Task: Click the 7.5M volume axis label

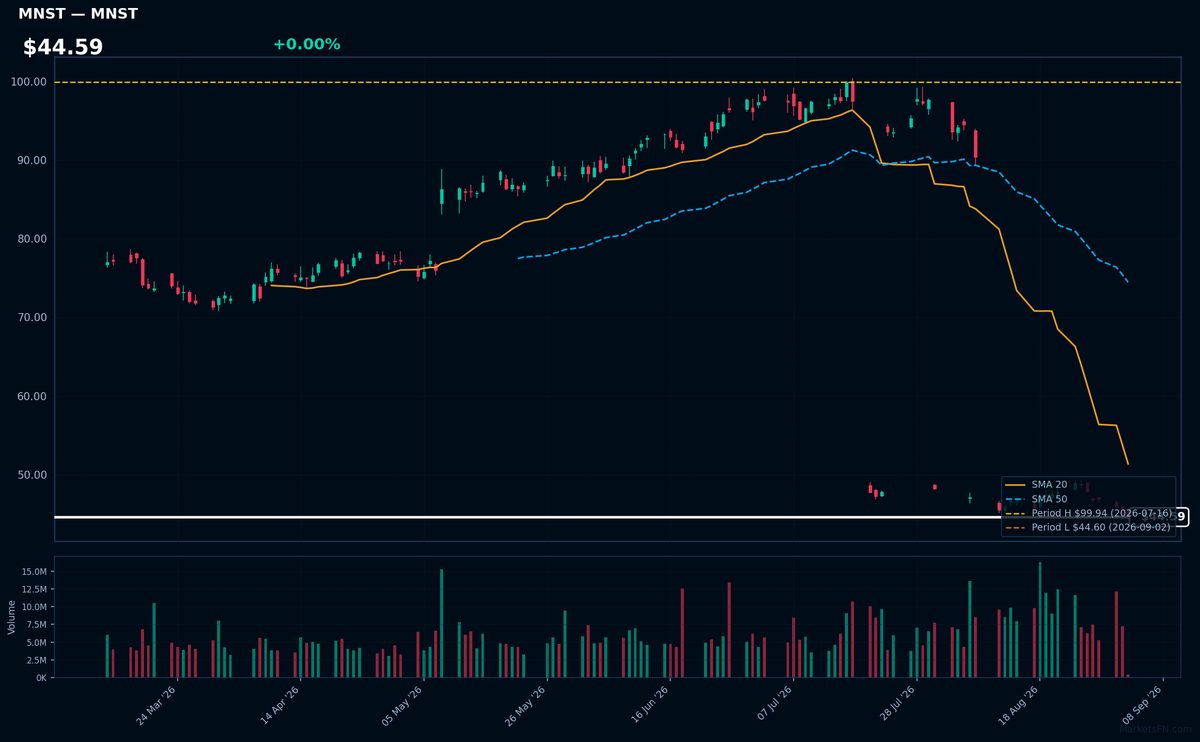Action: [36, 625]
